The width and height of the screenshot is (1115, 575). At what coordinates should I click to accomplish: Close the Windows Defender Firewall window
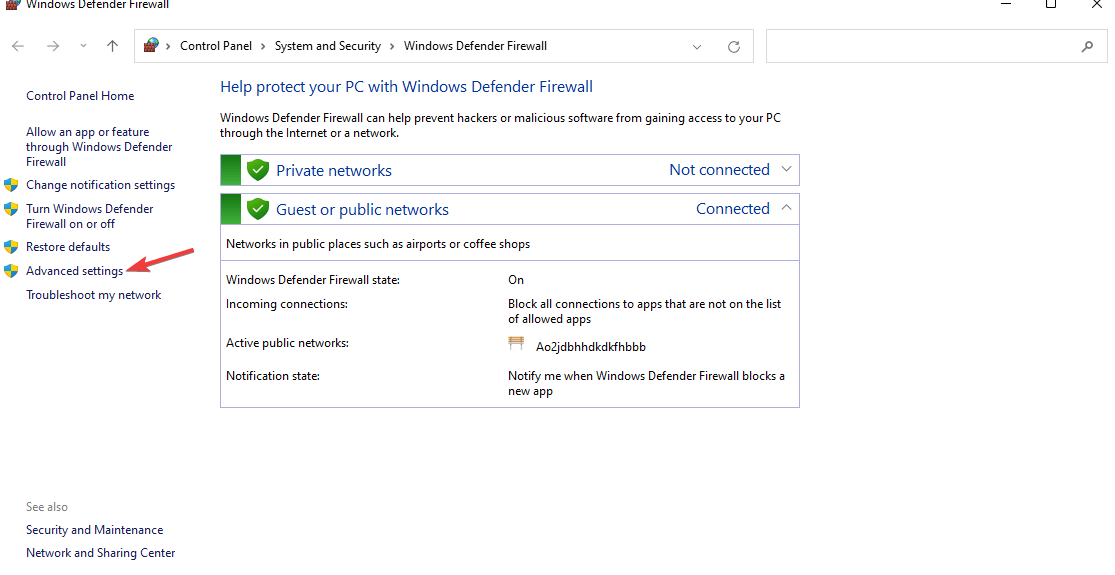pos(1097,4)
